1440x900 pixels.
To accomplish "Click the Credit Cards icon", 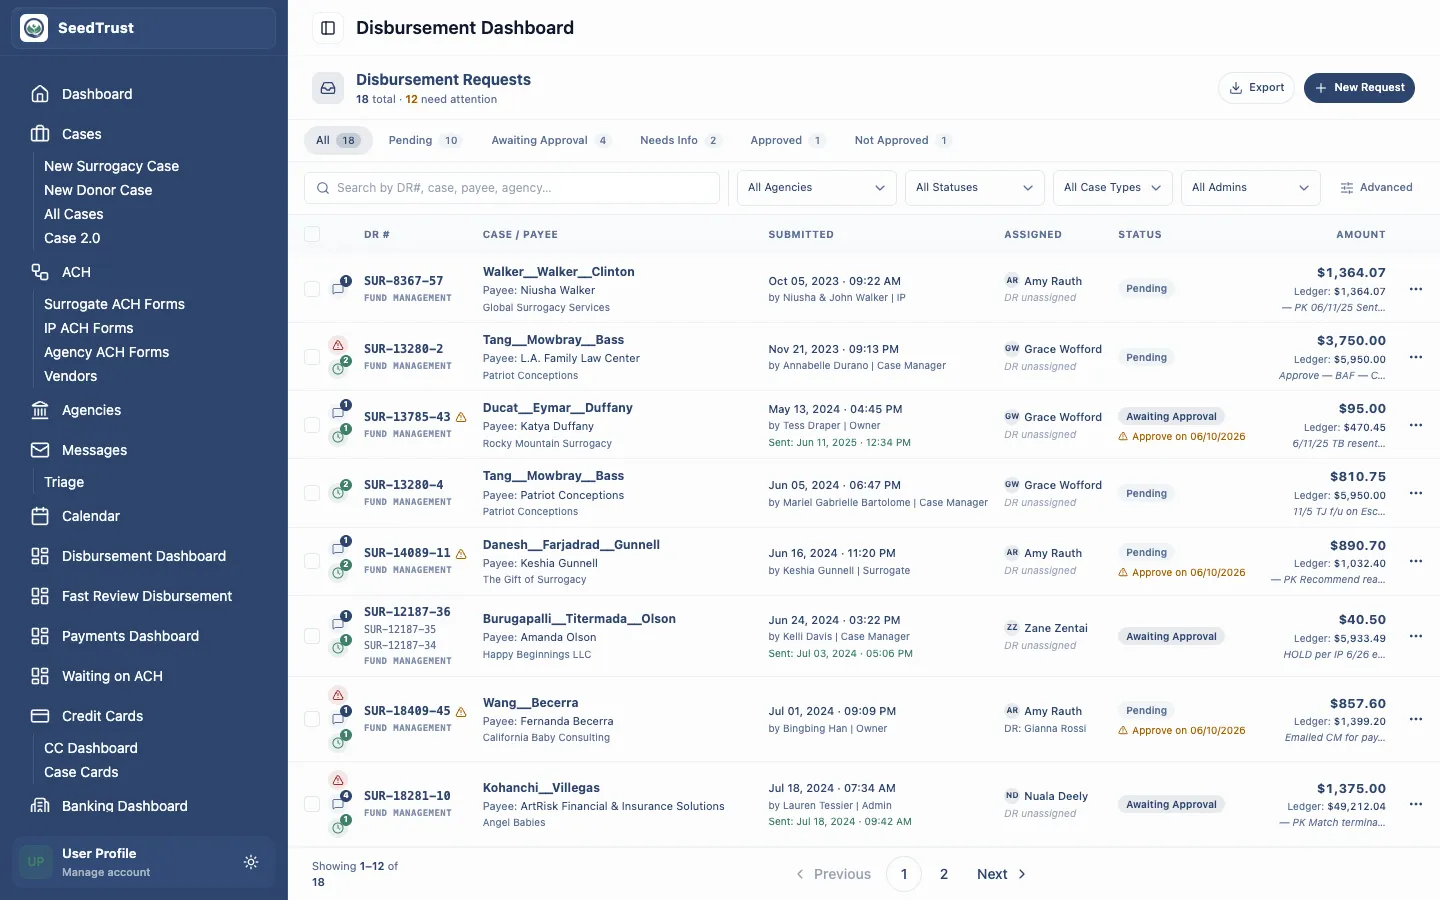I will pyautogui.click(x=40, y=716).
